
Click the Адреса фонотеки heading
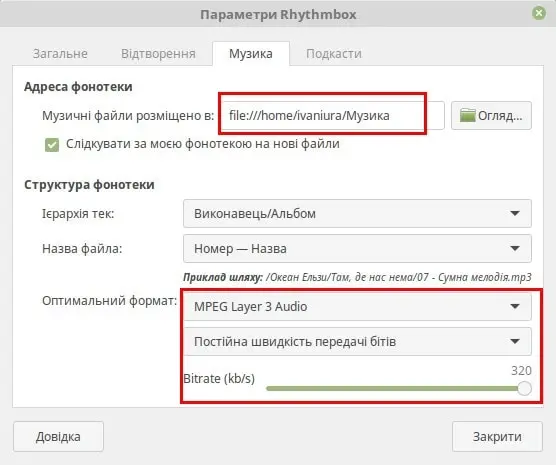pyautogui.click(x=78, y=87)
